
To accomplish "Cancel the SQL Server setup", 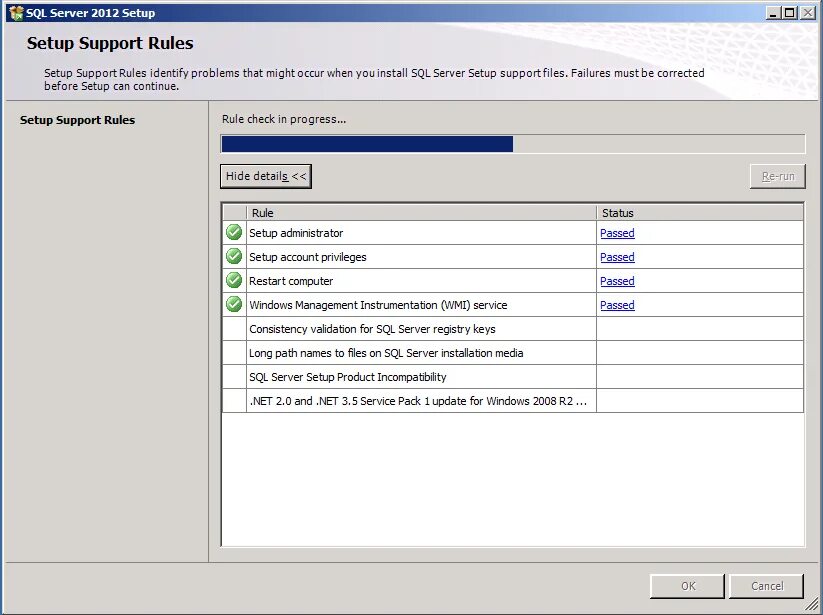I will pyautogui.click(x=766, y=586).
